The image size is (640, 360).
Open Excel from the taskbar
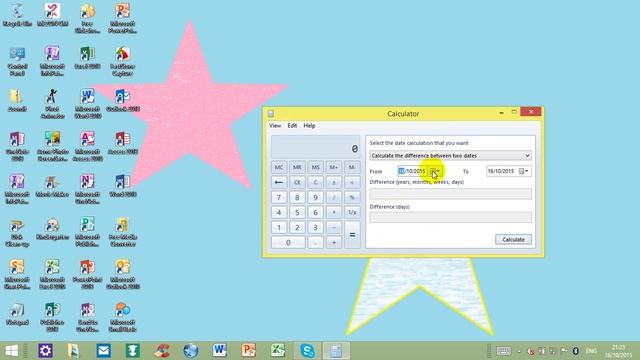coord(278,351)
